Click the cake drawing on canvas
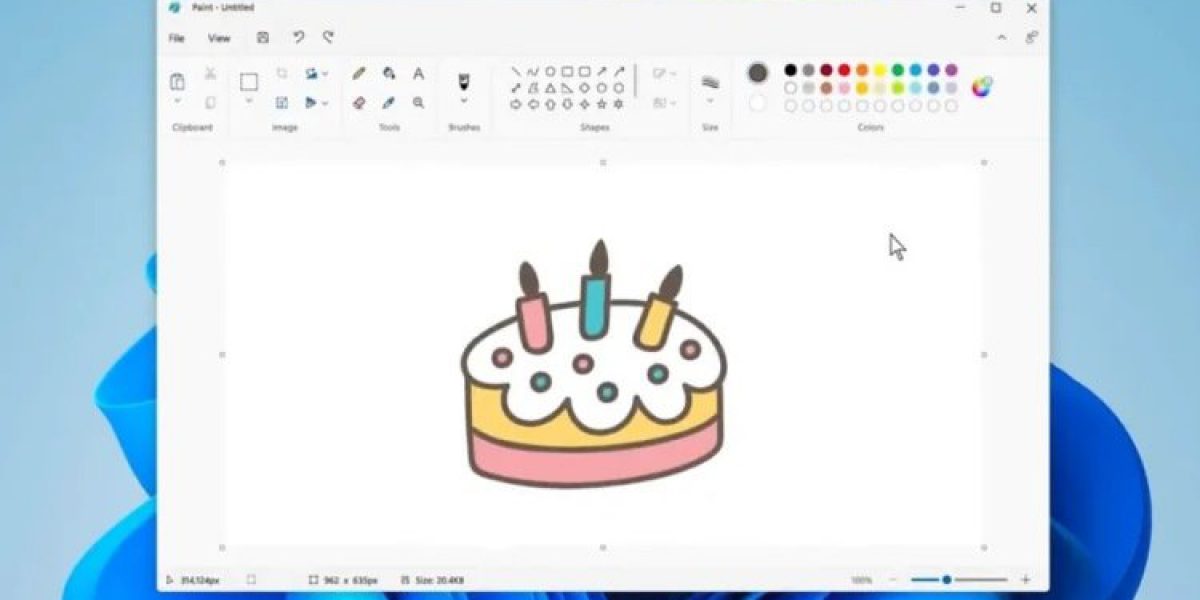The image size is (1200, 600). pos(594,365)
